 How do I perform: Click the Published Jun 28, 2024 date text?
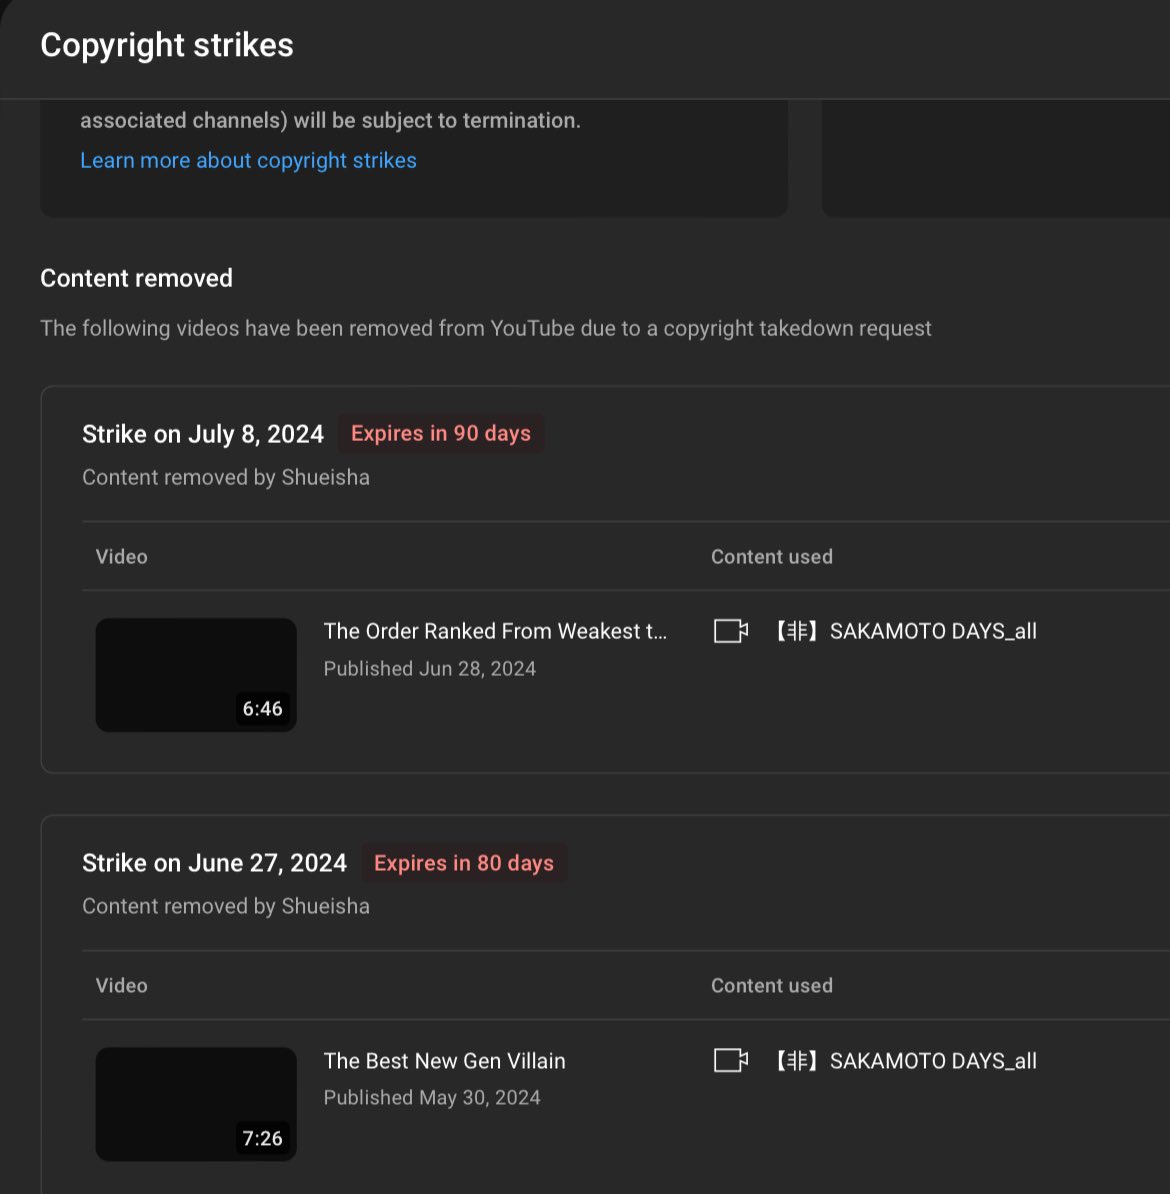click(430, 668)
